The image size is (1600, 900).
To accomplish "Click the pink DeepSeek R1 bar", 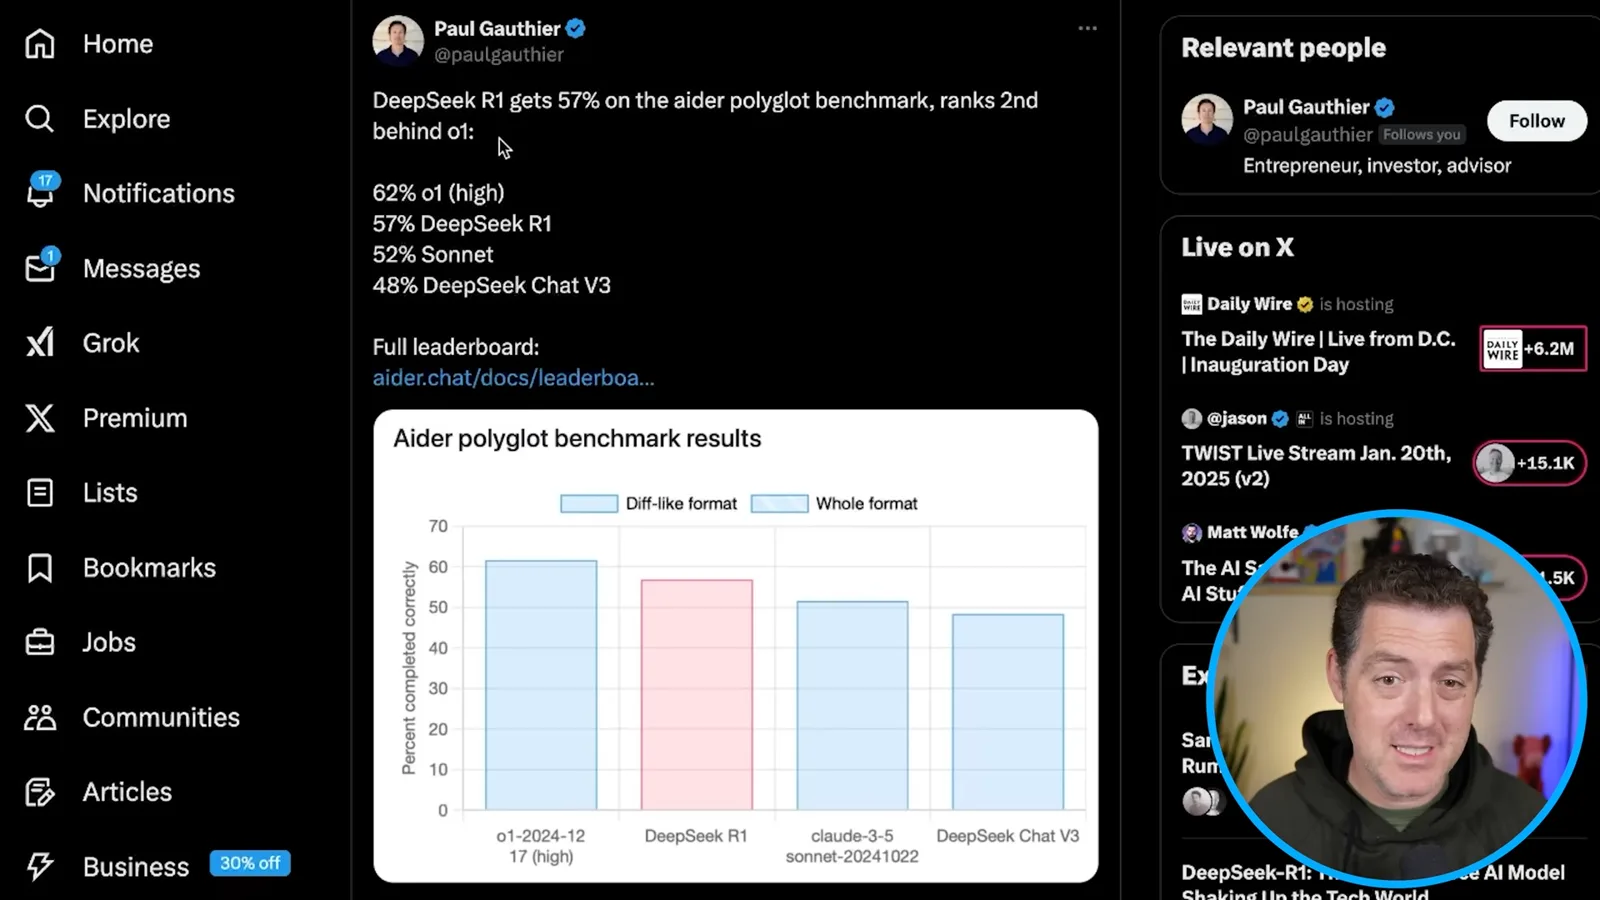I will 697,695.
